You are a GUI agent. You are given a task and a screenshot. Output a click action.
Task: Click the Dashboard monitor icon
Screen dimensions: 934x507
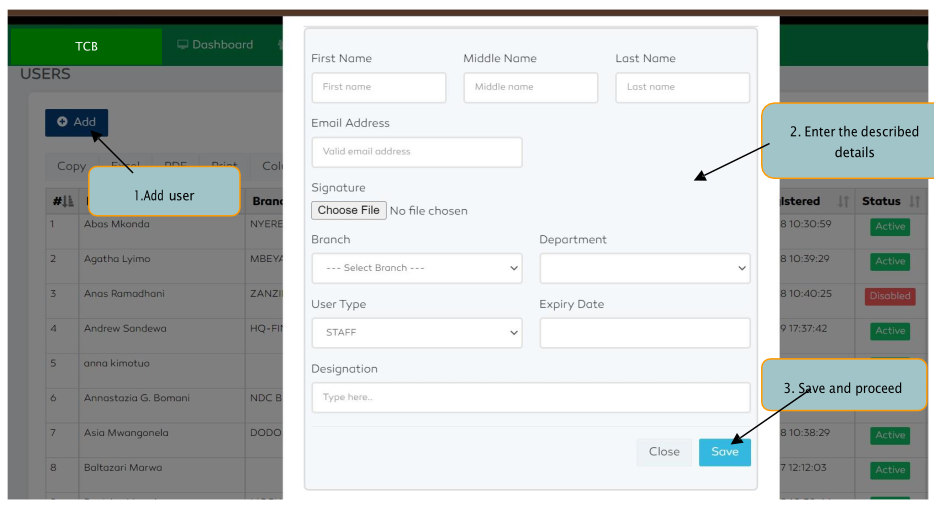(183, 45)
